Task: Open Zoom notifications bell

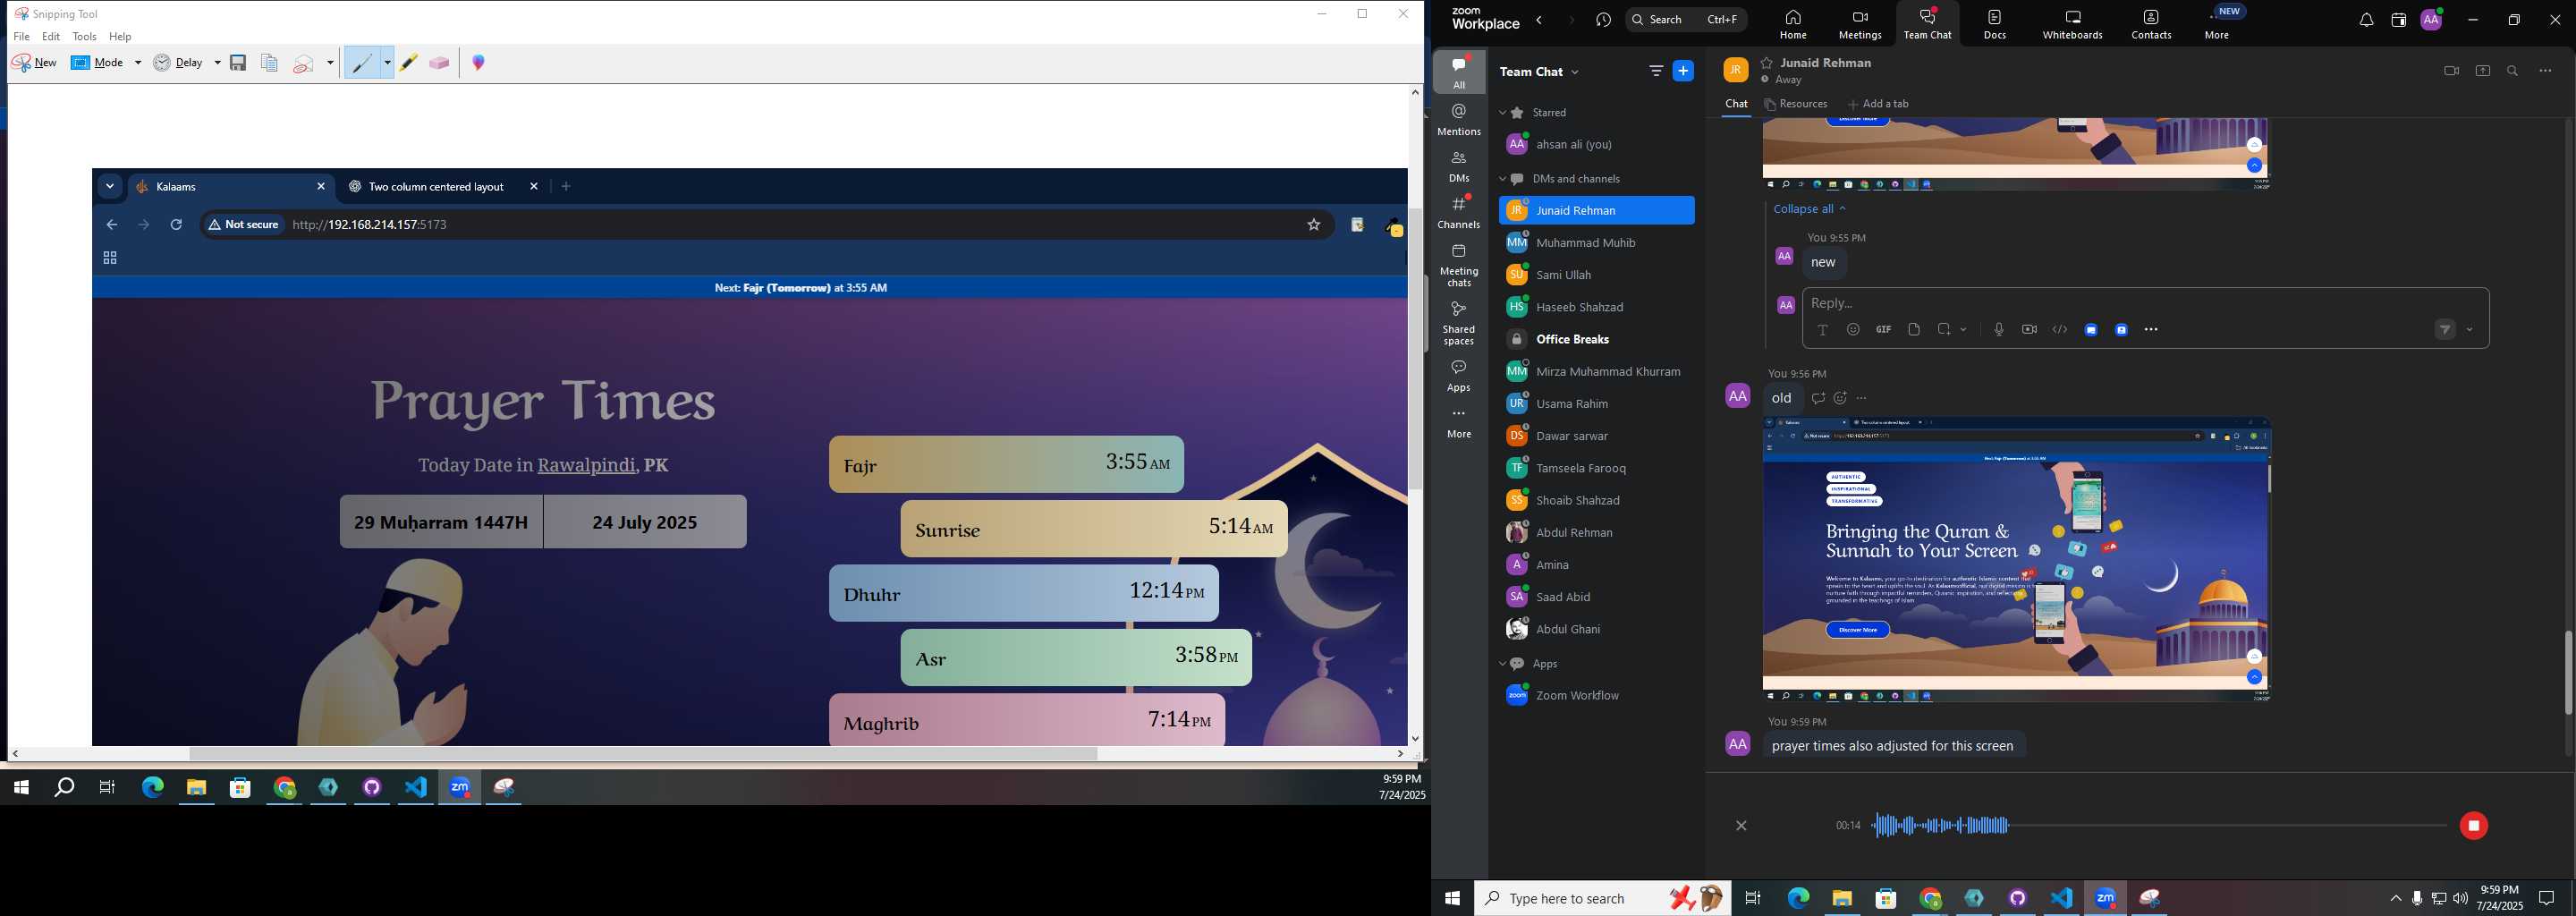Action: [x=2366, y=20]
